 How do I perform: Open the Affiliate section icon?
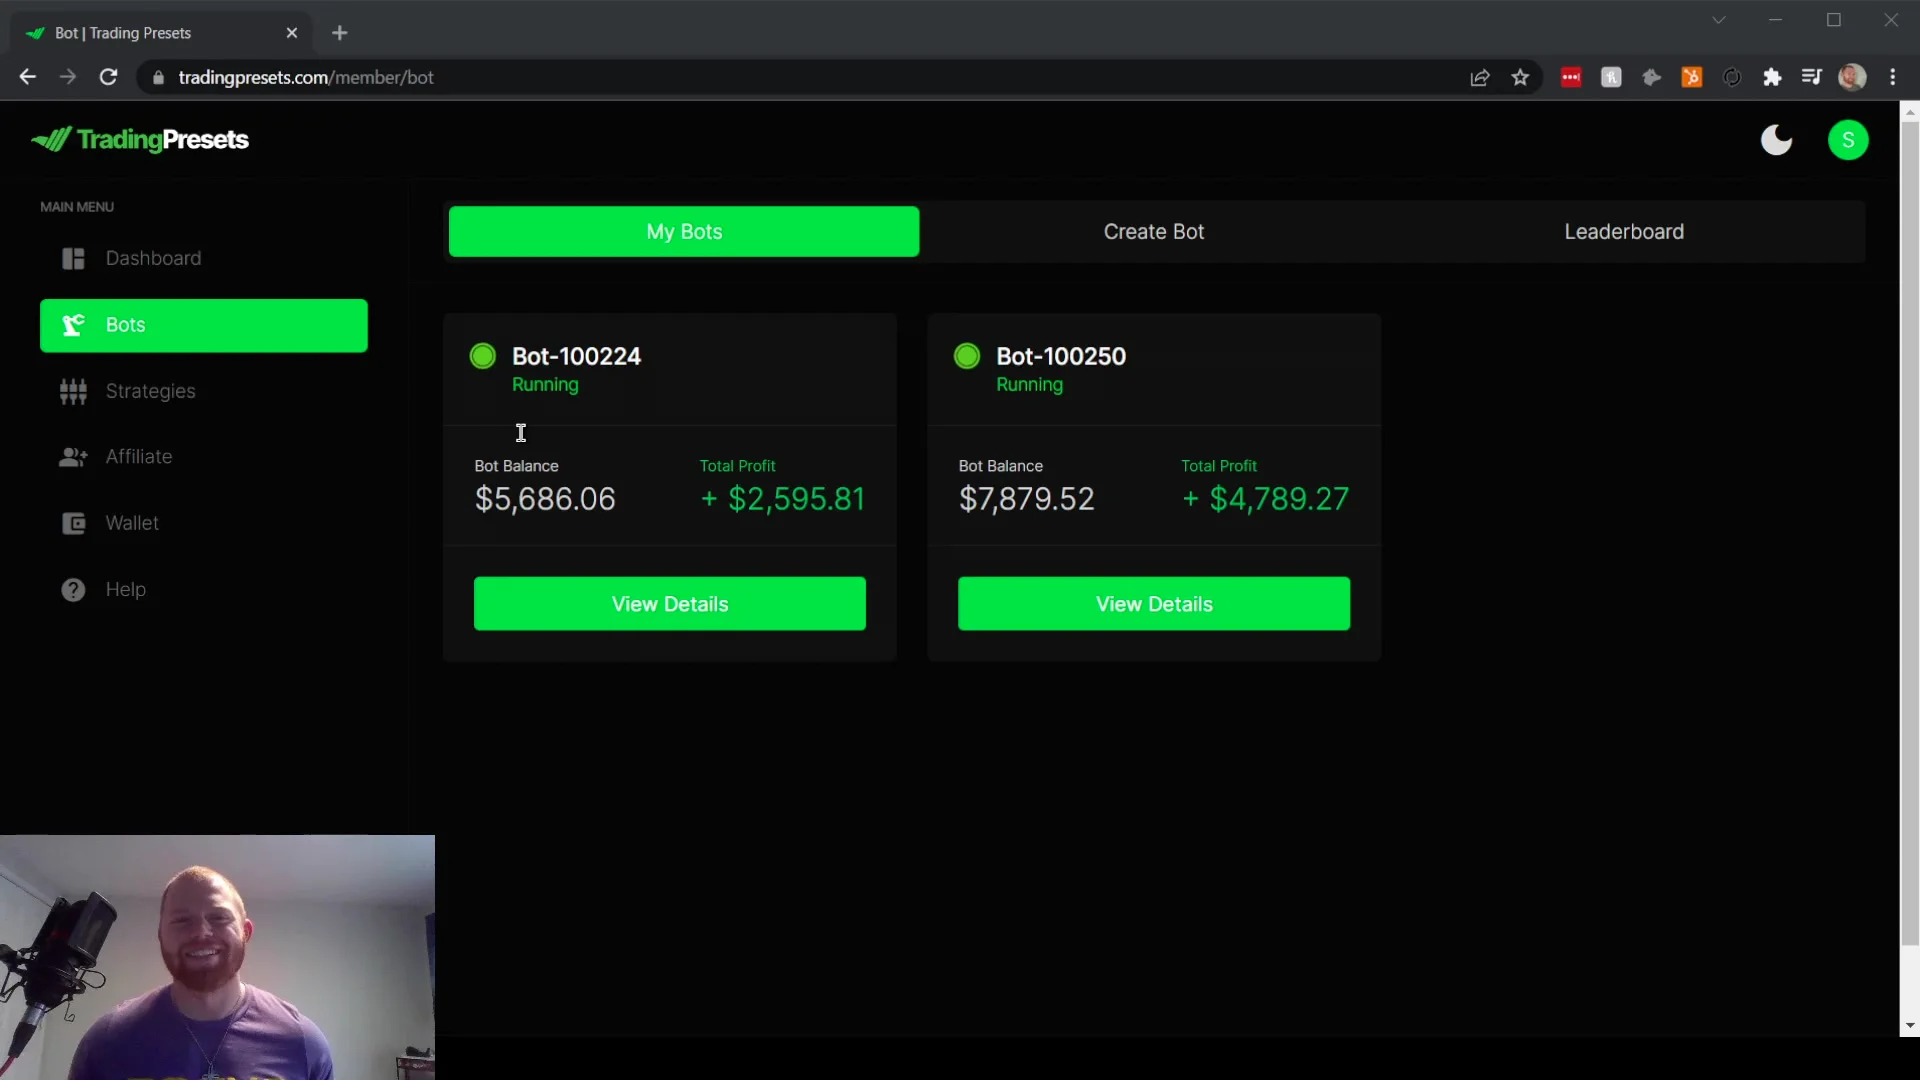72,457
